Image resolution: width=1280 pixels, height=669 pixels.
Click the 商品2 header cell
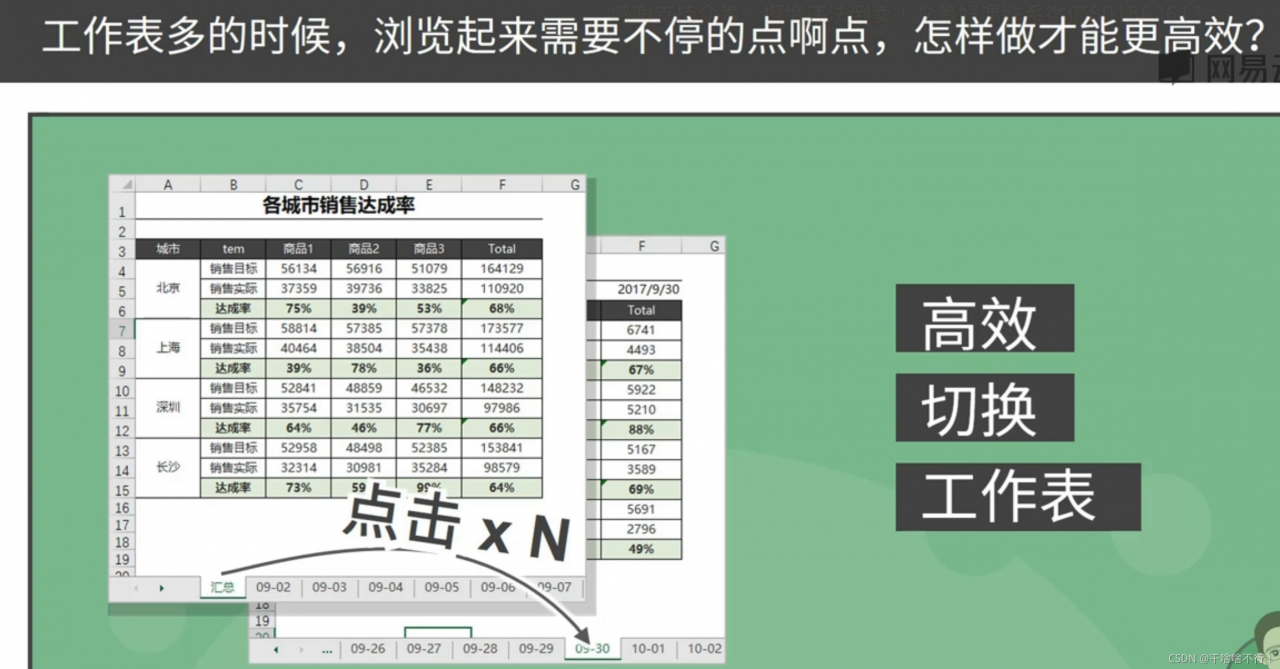point(363,249)
